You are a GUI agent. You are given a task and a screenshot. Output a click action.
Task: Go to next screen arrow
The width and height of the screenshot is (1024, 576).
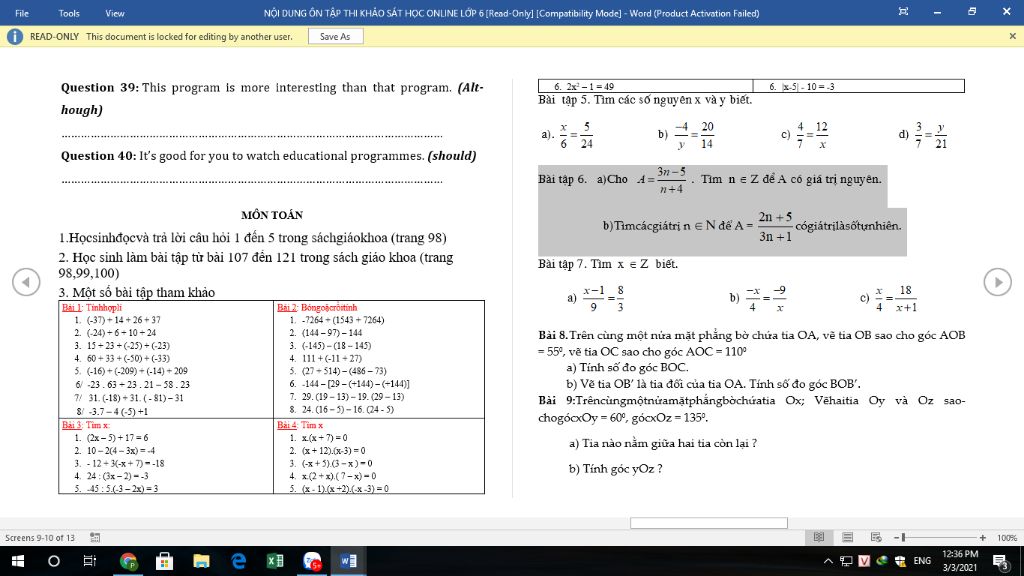[997, 282]
